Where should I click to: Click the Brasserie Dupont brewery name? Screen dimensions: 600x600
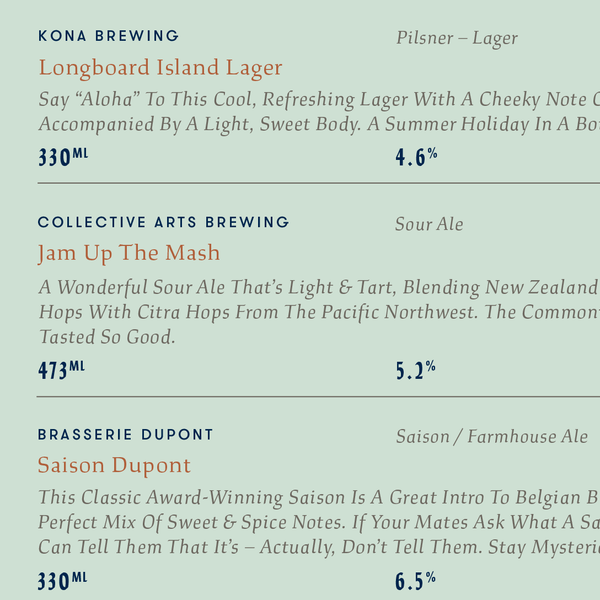(x=126, y=435)
